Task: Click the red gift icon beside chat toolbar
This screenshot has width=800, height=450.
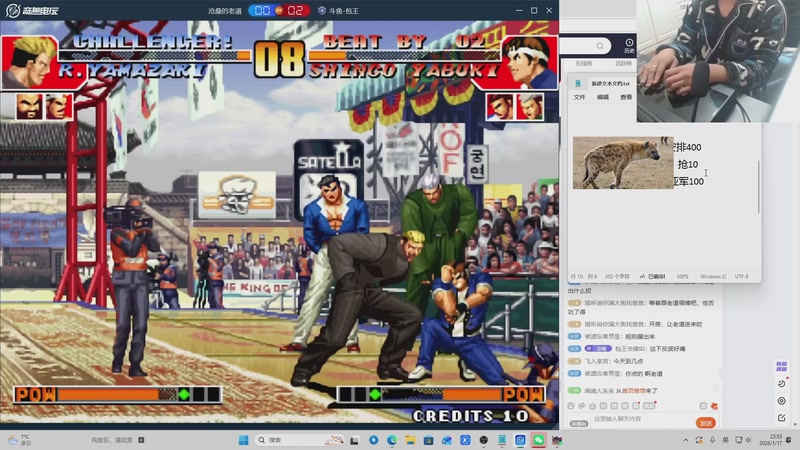Action: (x=714, y=406)
